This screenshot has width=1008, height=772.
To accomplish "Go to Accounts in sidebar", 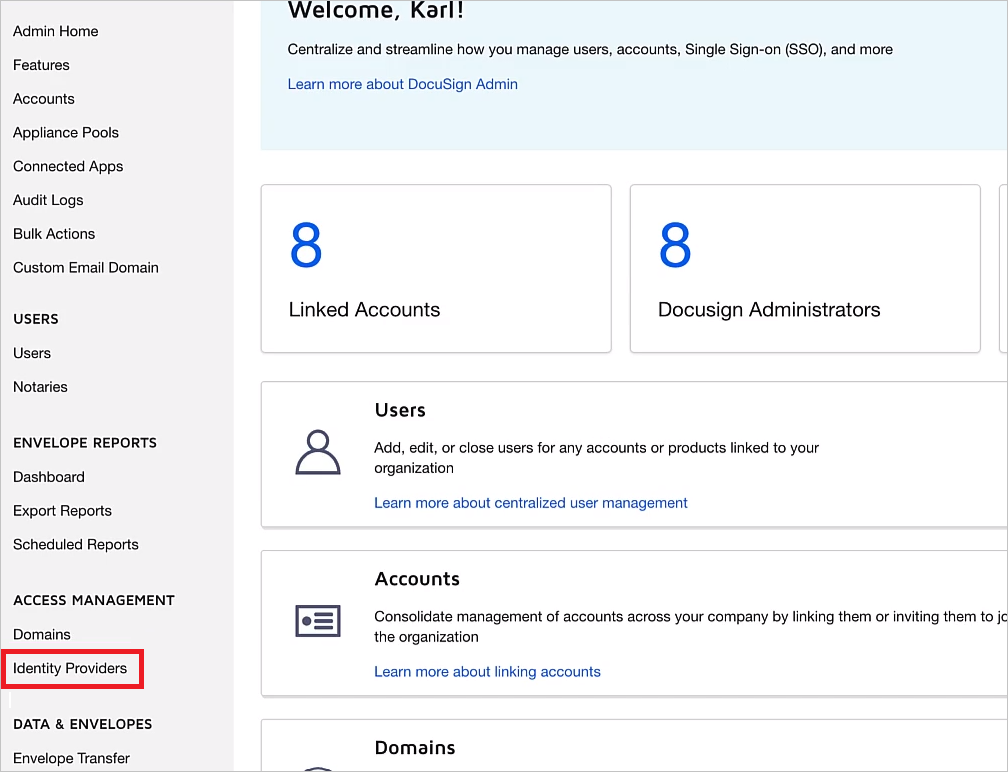I will 44,99.
